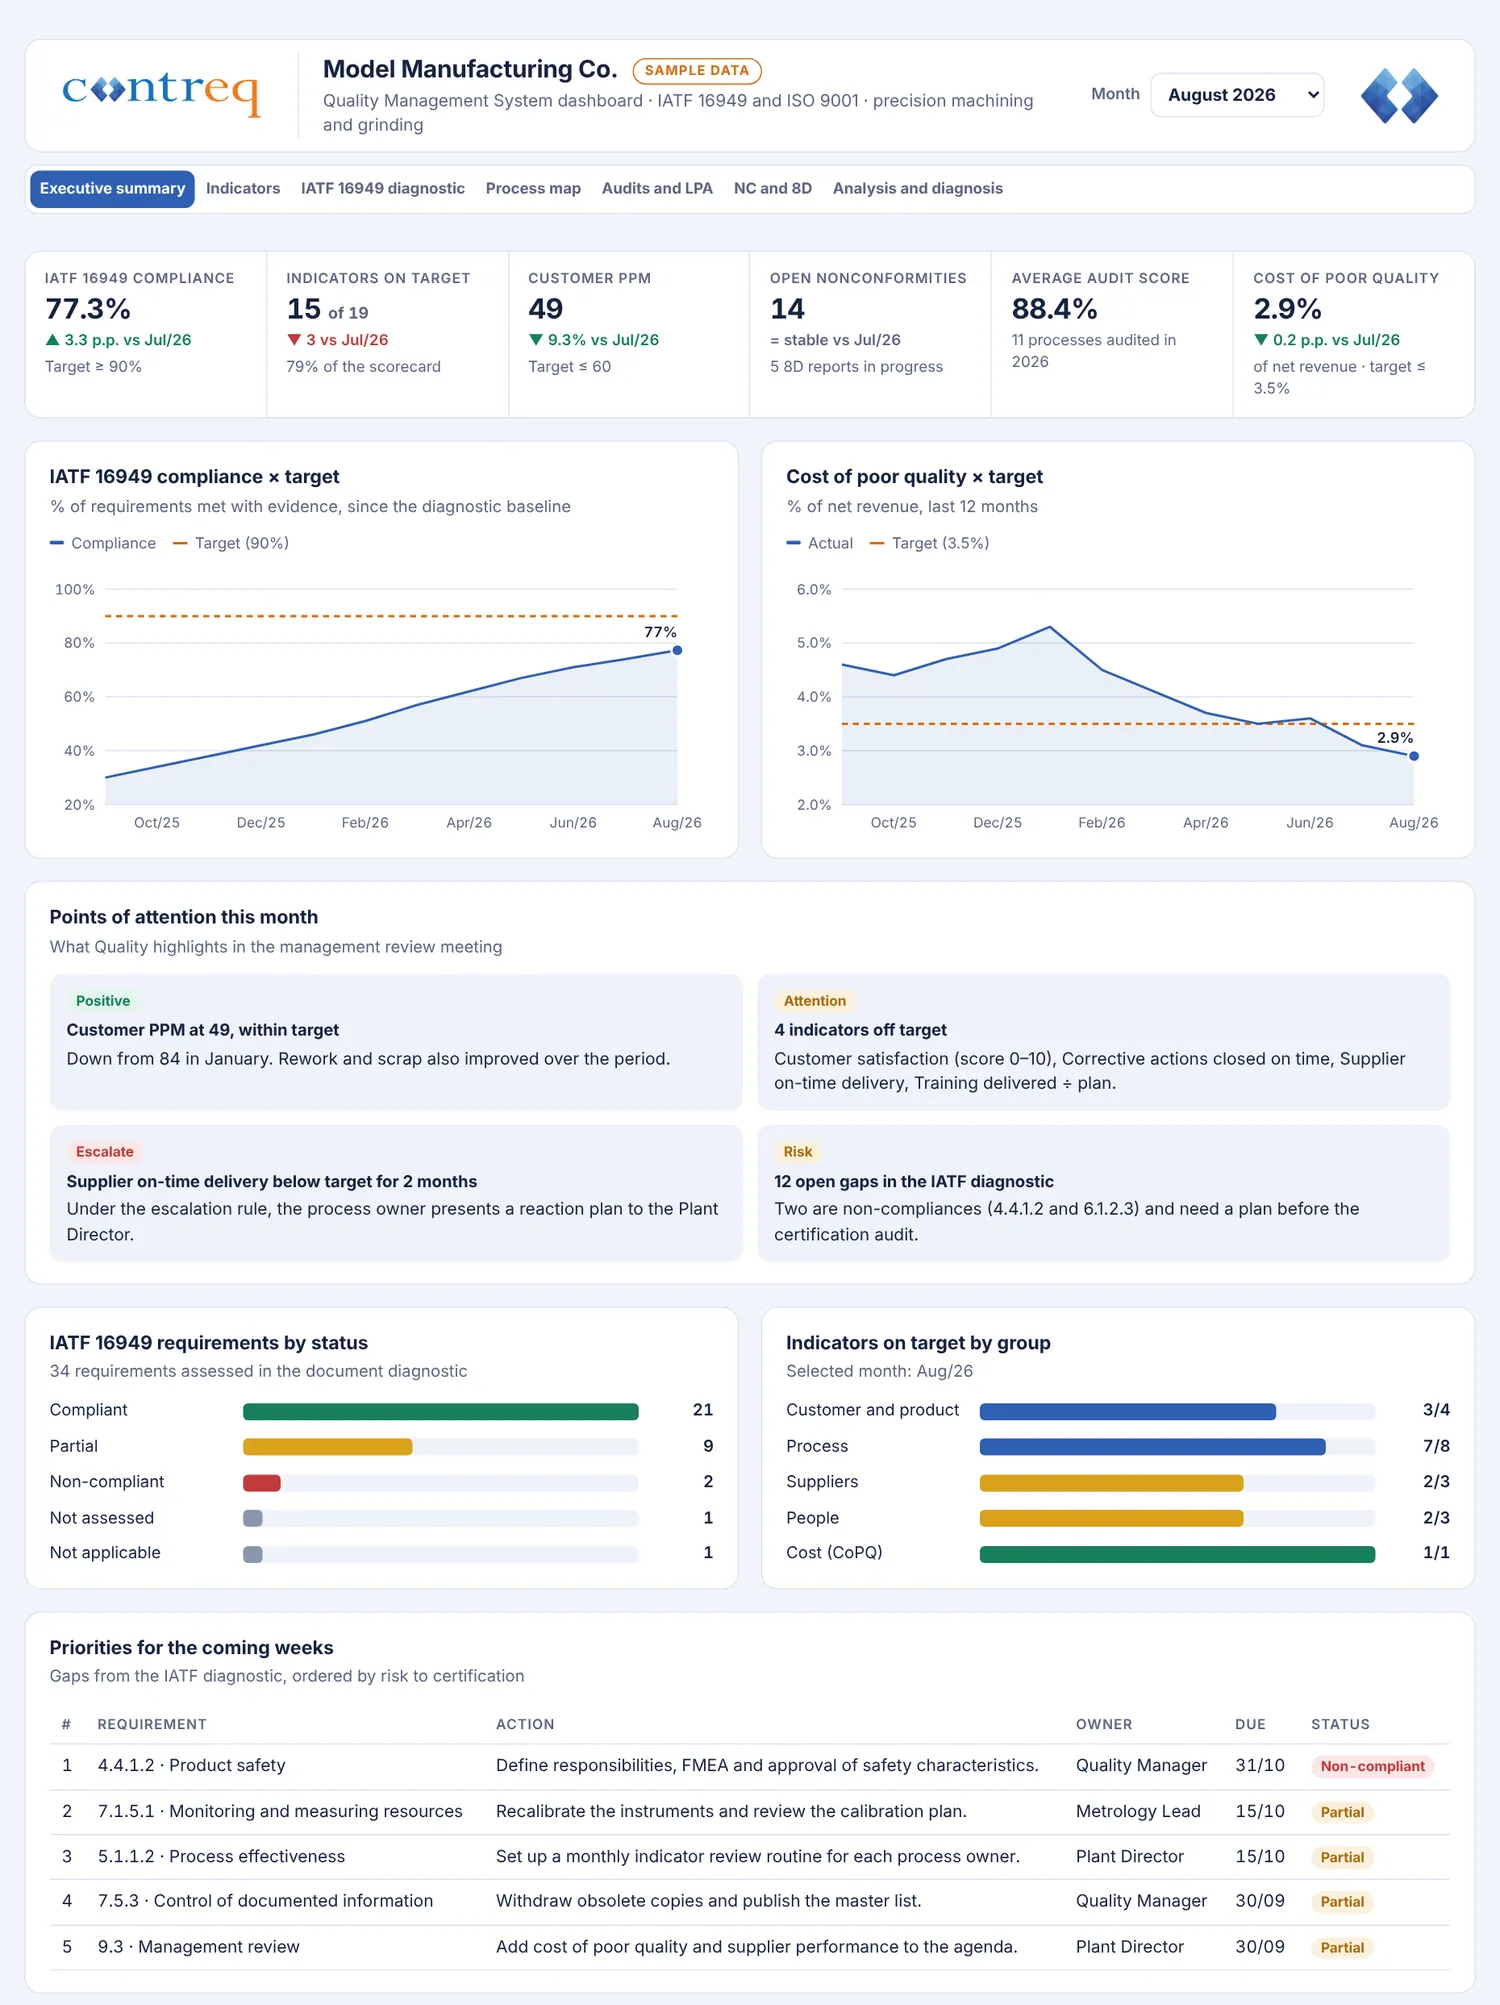1500x2005 pixels.
Task: Click the SAMPLE DATA badge
Action: [x=697, y=70]
